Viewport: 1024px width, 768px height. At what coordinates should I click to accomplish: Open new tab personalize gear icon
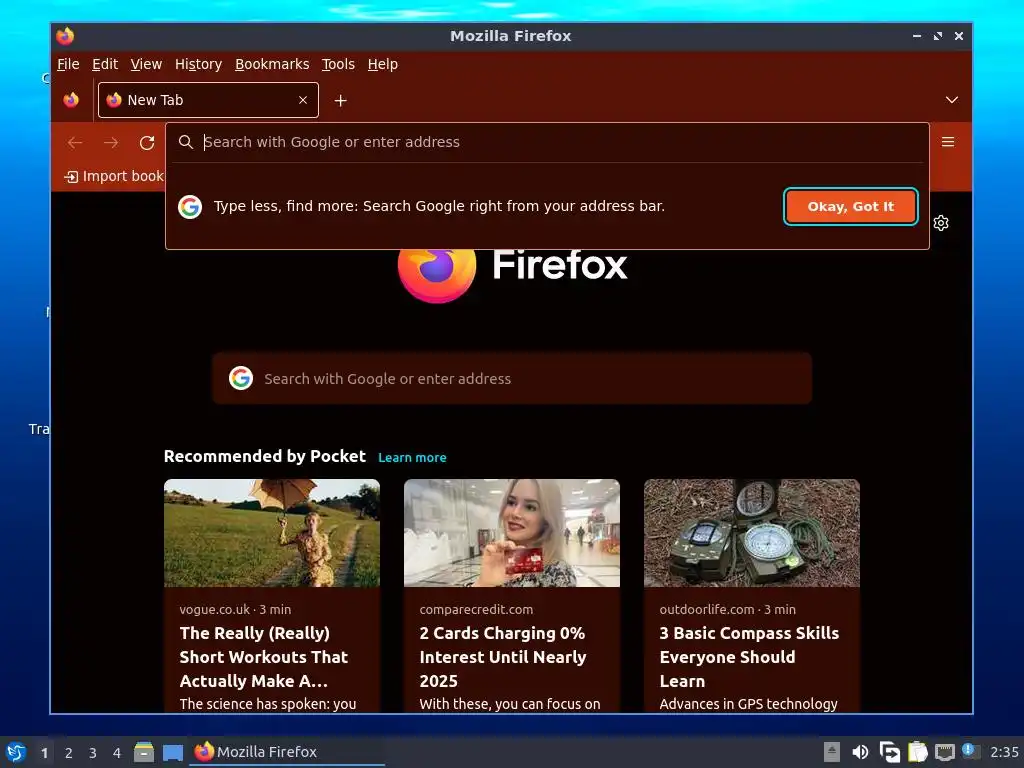click(x=941, y=223)
